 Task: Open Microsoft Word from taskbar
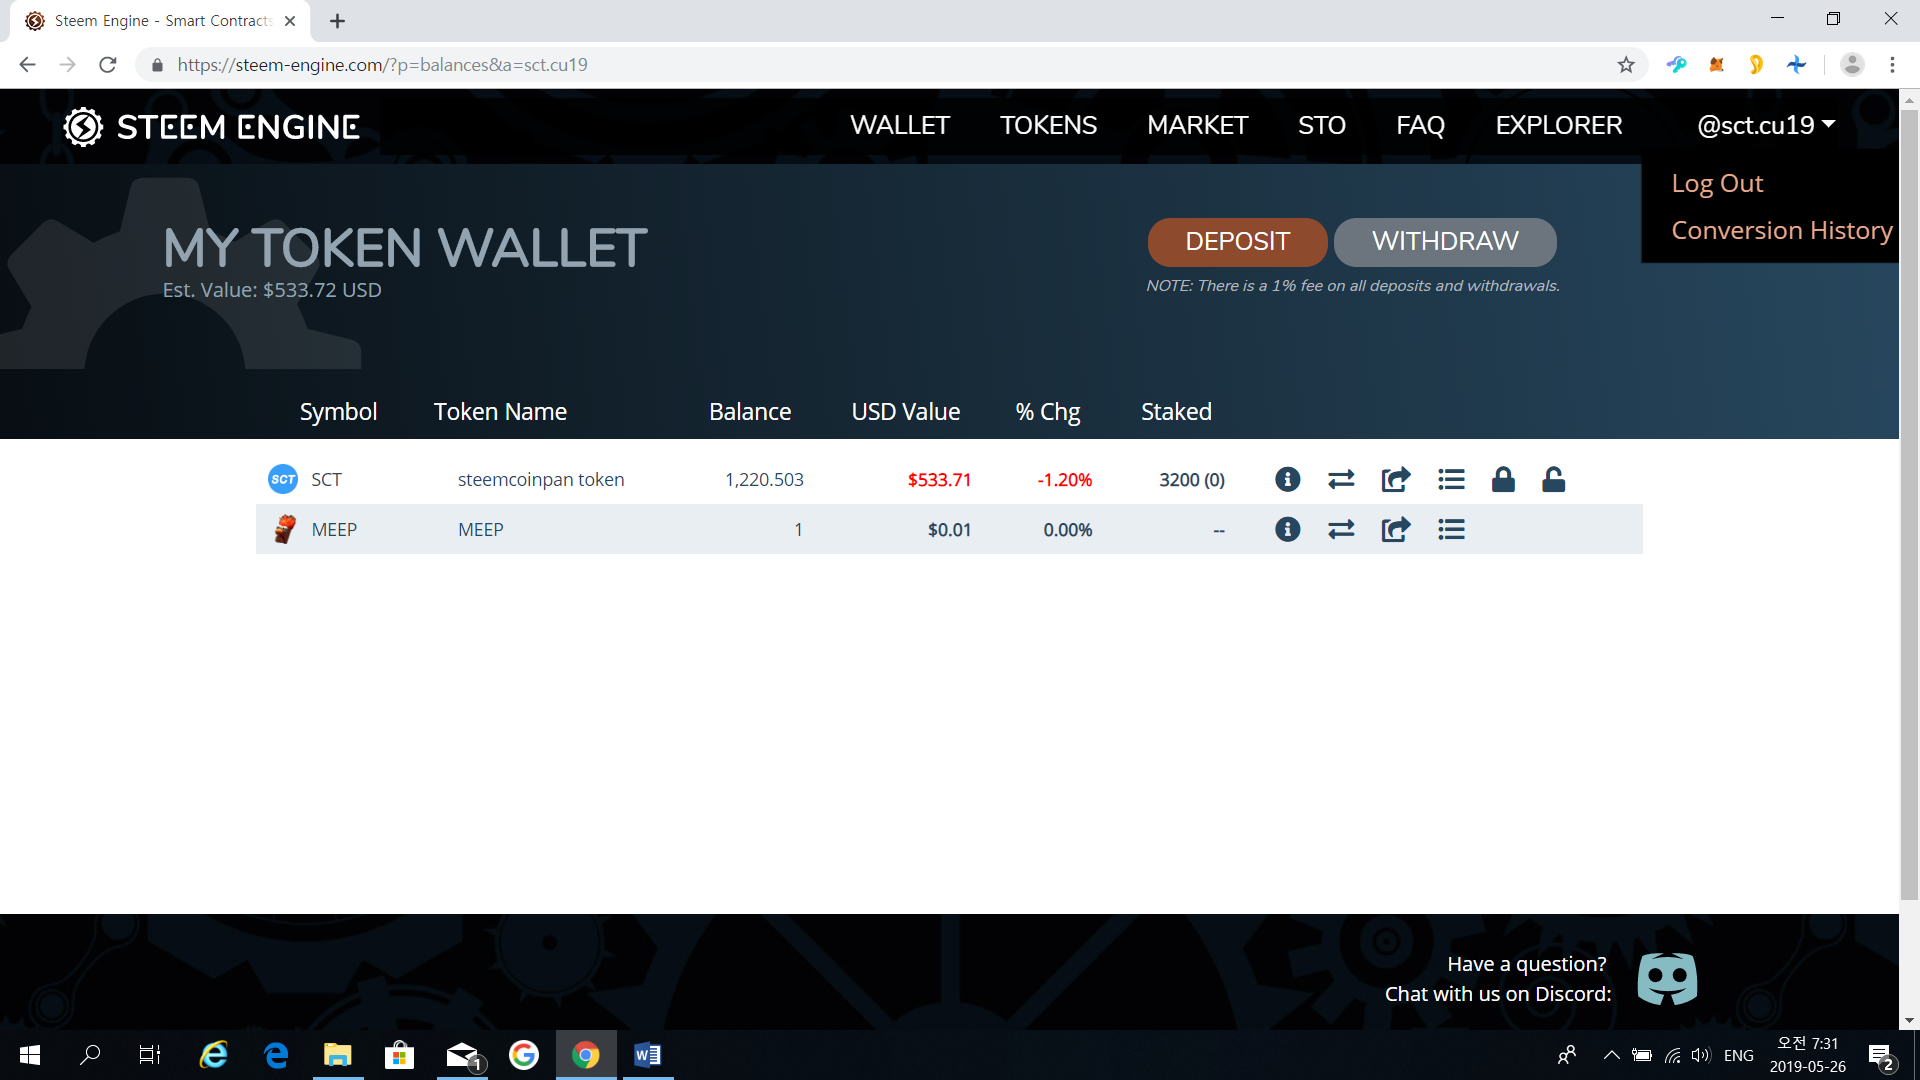click(x=647, y=1055)
